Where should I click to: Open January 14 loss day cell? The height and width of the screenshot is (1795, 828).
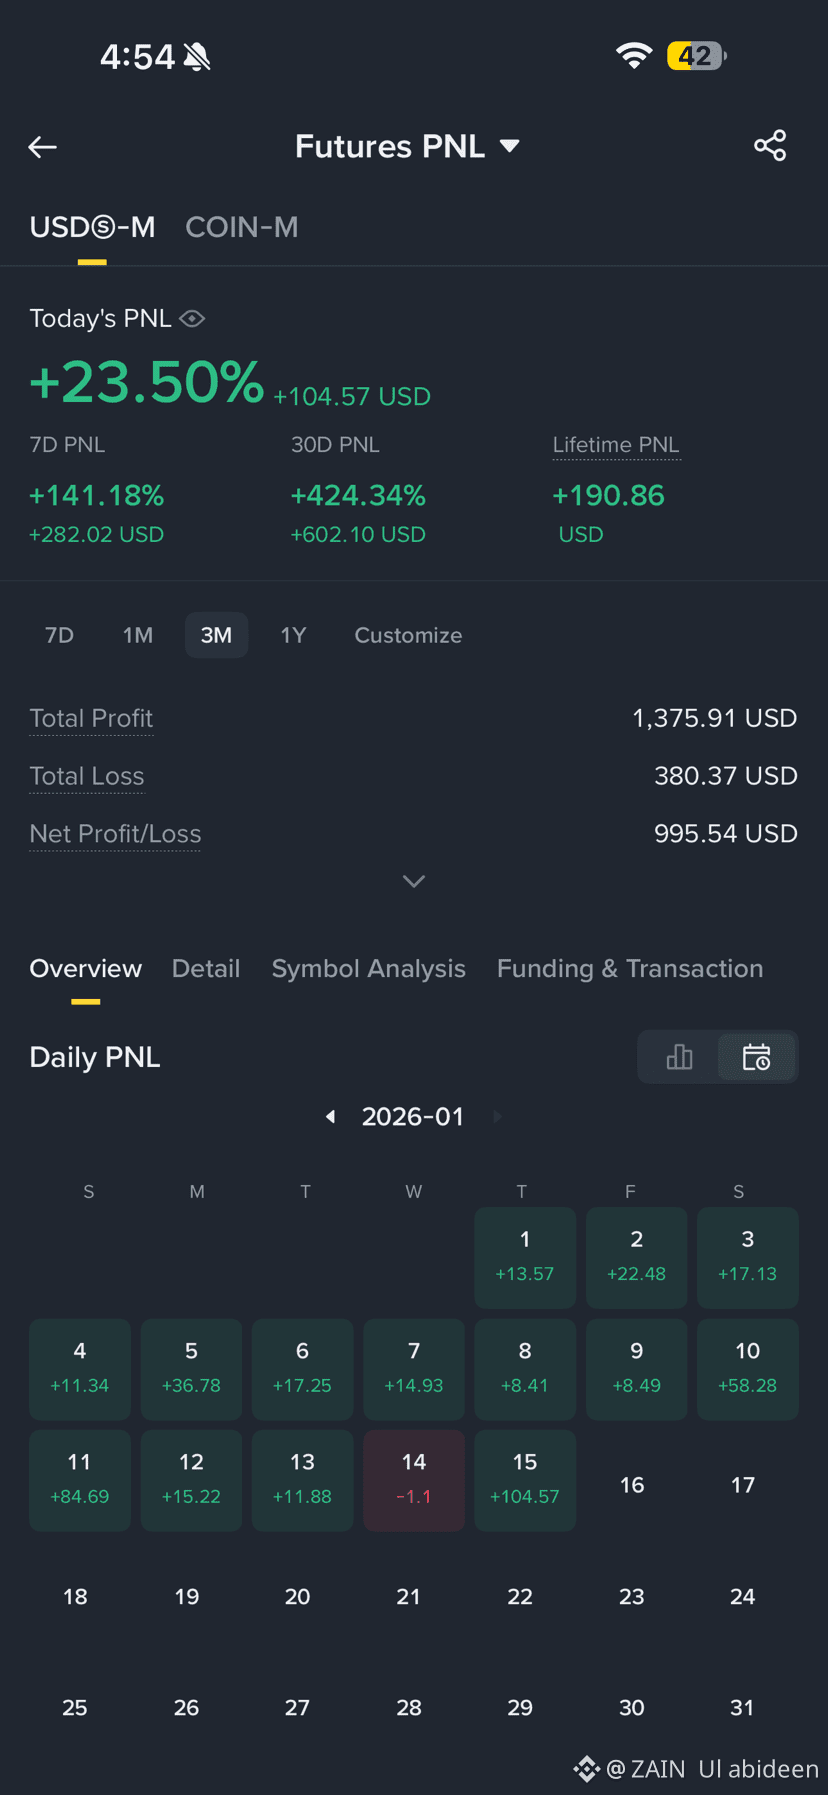414,1480
